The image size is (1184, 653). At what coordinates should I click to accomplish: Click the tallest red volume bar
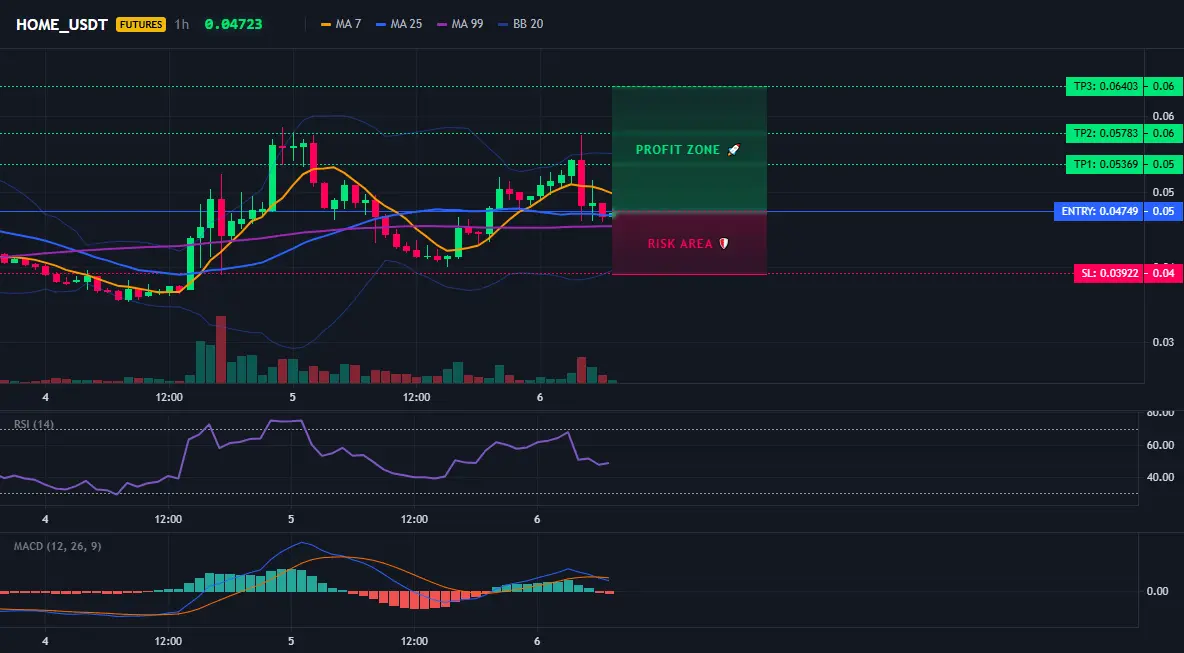pyautogui.click(x=220, y=350)
